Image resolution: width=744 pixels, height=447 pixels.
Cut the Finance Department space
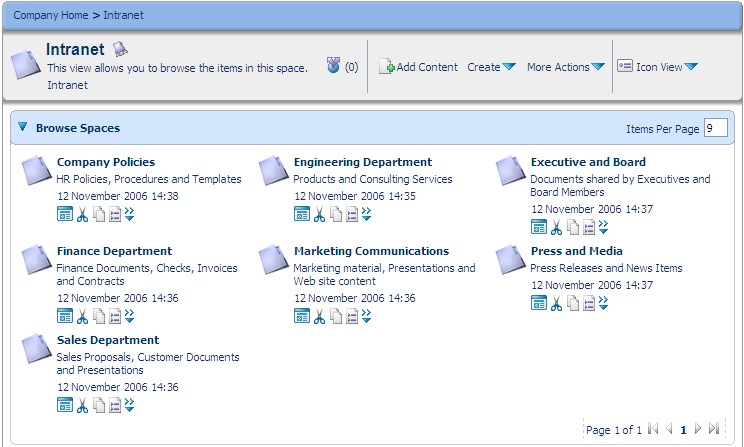(83, 316)
